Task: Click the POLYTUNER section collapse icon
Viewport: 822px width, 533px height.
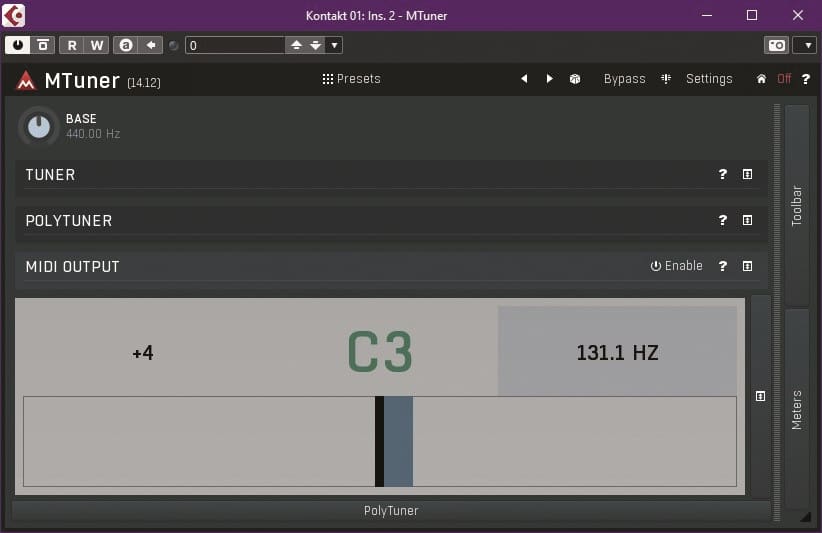Action: coord(748,220)
